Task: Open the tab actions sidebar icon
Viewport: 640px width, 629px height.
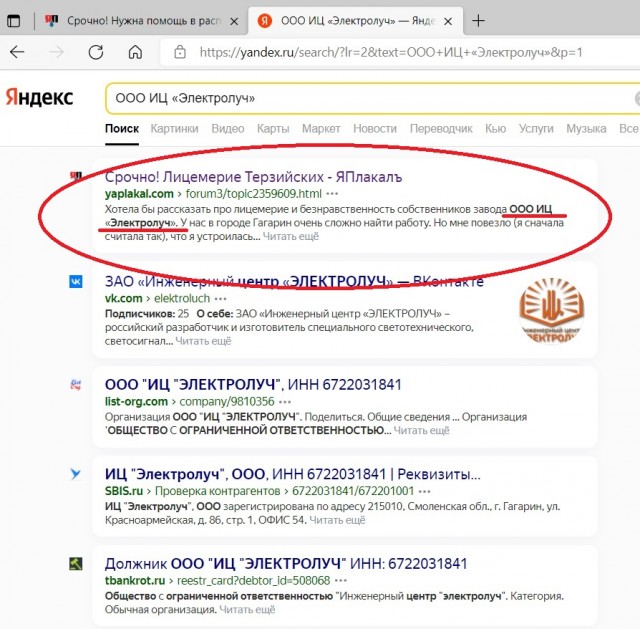Action: [x=13, y=20]
